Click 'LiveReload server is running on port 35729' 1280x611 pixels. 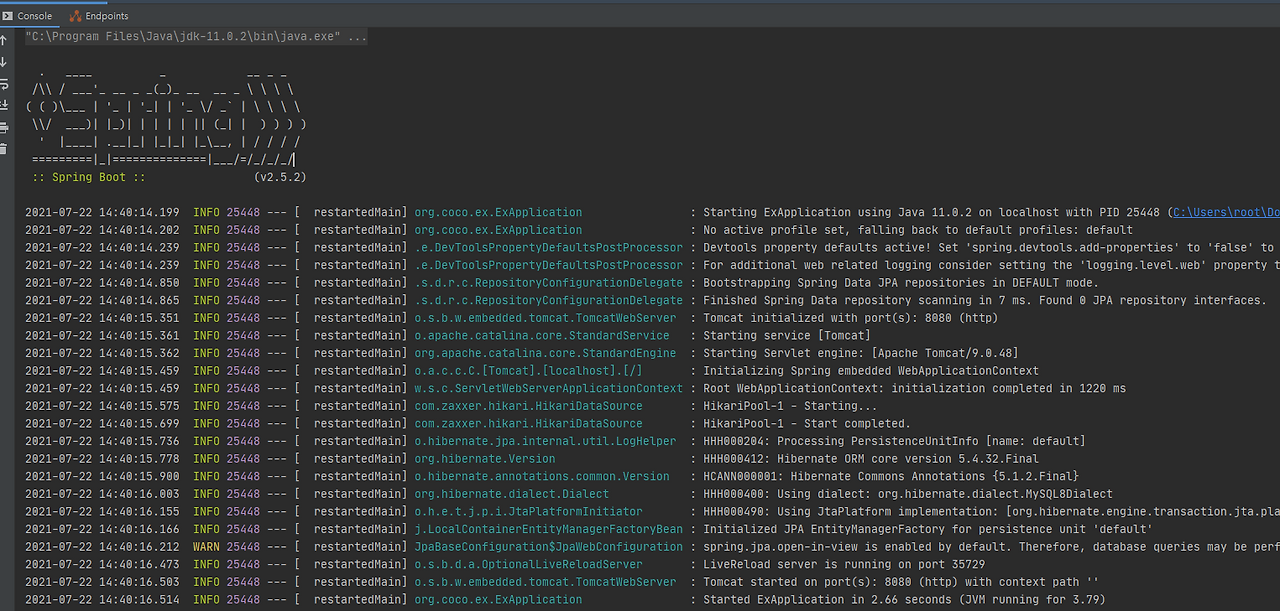pos(844,565)
